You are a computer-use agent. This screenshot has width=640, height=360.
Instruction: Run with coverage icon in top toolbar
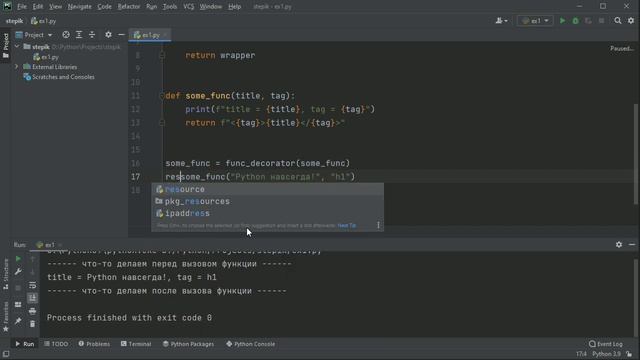[x=588, y=21]
